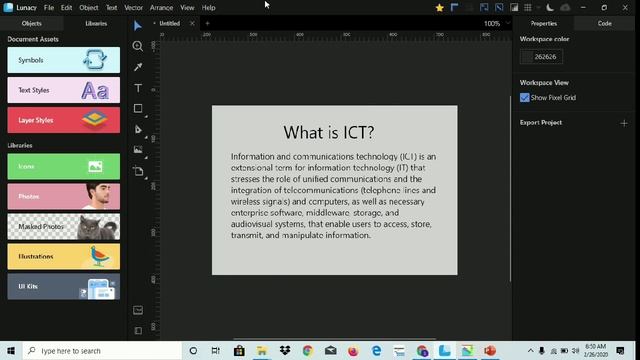The height and width of the screenshot is (360, 640).
Task: Open the Object menu
Action: point(89,7)
